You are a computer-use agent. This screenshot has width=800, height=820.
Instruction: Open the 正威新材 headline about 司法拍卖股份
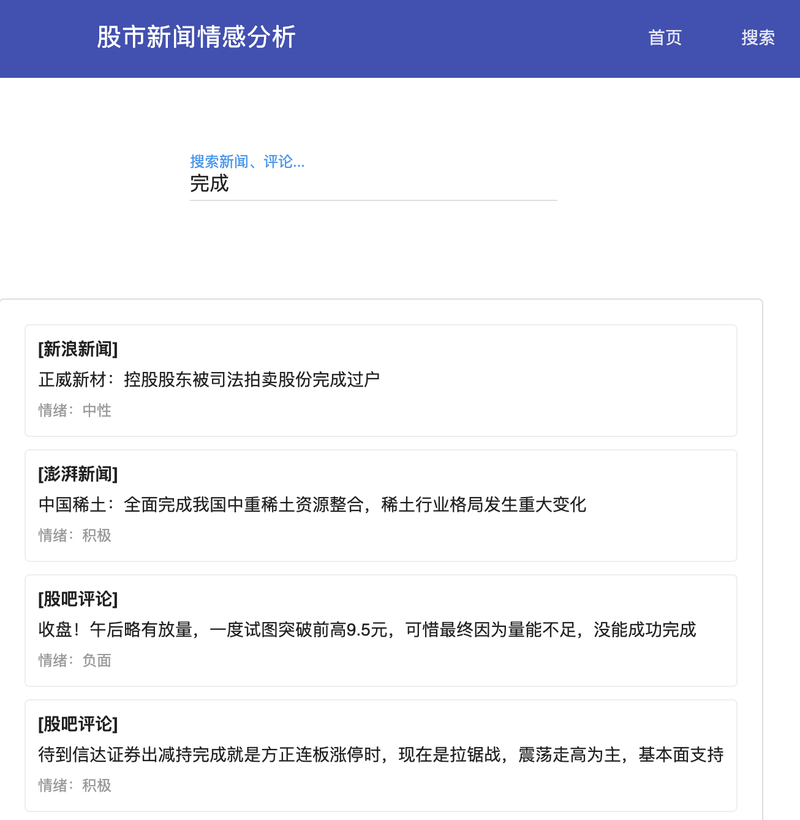tap(209, 380)
